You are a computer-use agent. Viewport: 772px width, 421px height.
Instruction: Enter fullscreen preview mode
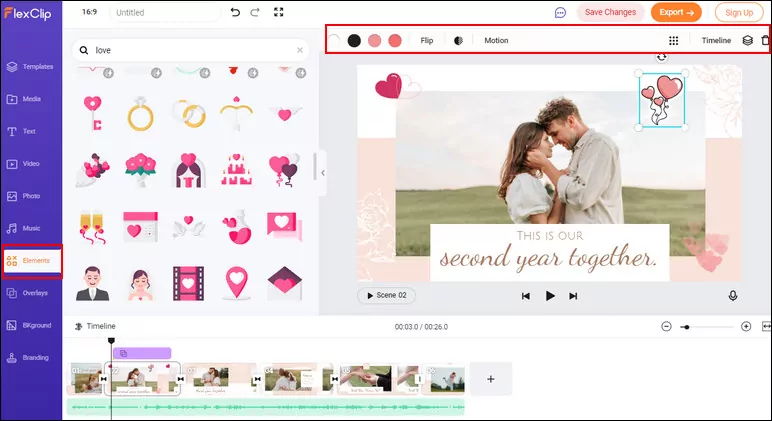pyautogui.click(x=279, y=12)
